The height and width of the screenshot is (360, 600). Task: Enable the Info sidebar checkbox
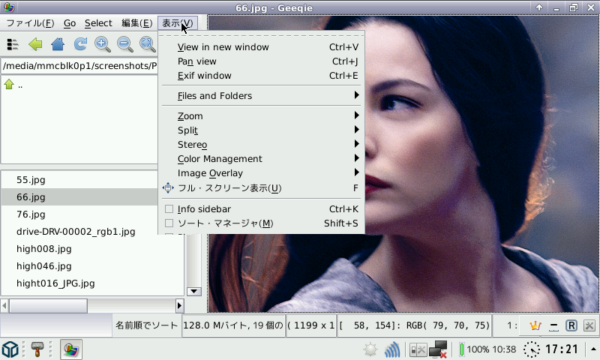click(169, 209)
